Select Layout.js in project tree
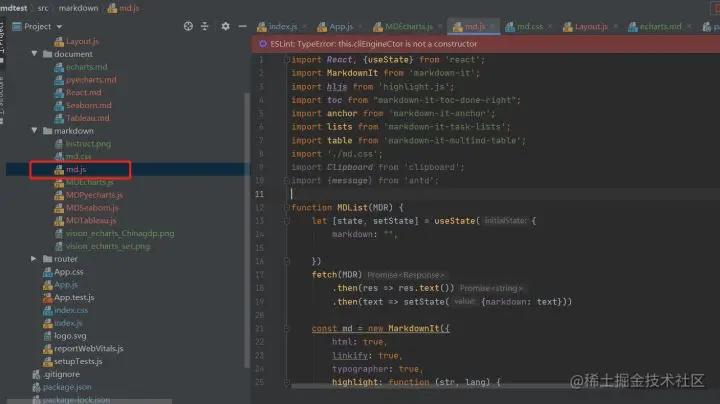The width and height of the screenshot is (720, 404). click(x=77, y=41)
